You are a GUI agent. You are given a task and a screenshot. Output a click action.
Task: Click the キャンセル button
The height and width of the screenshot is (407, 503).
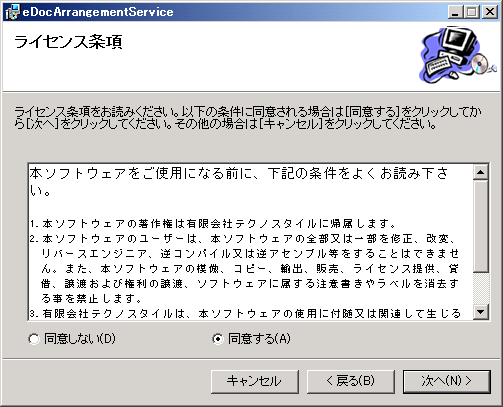click(x=255, y=382)
